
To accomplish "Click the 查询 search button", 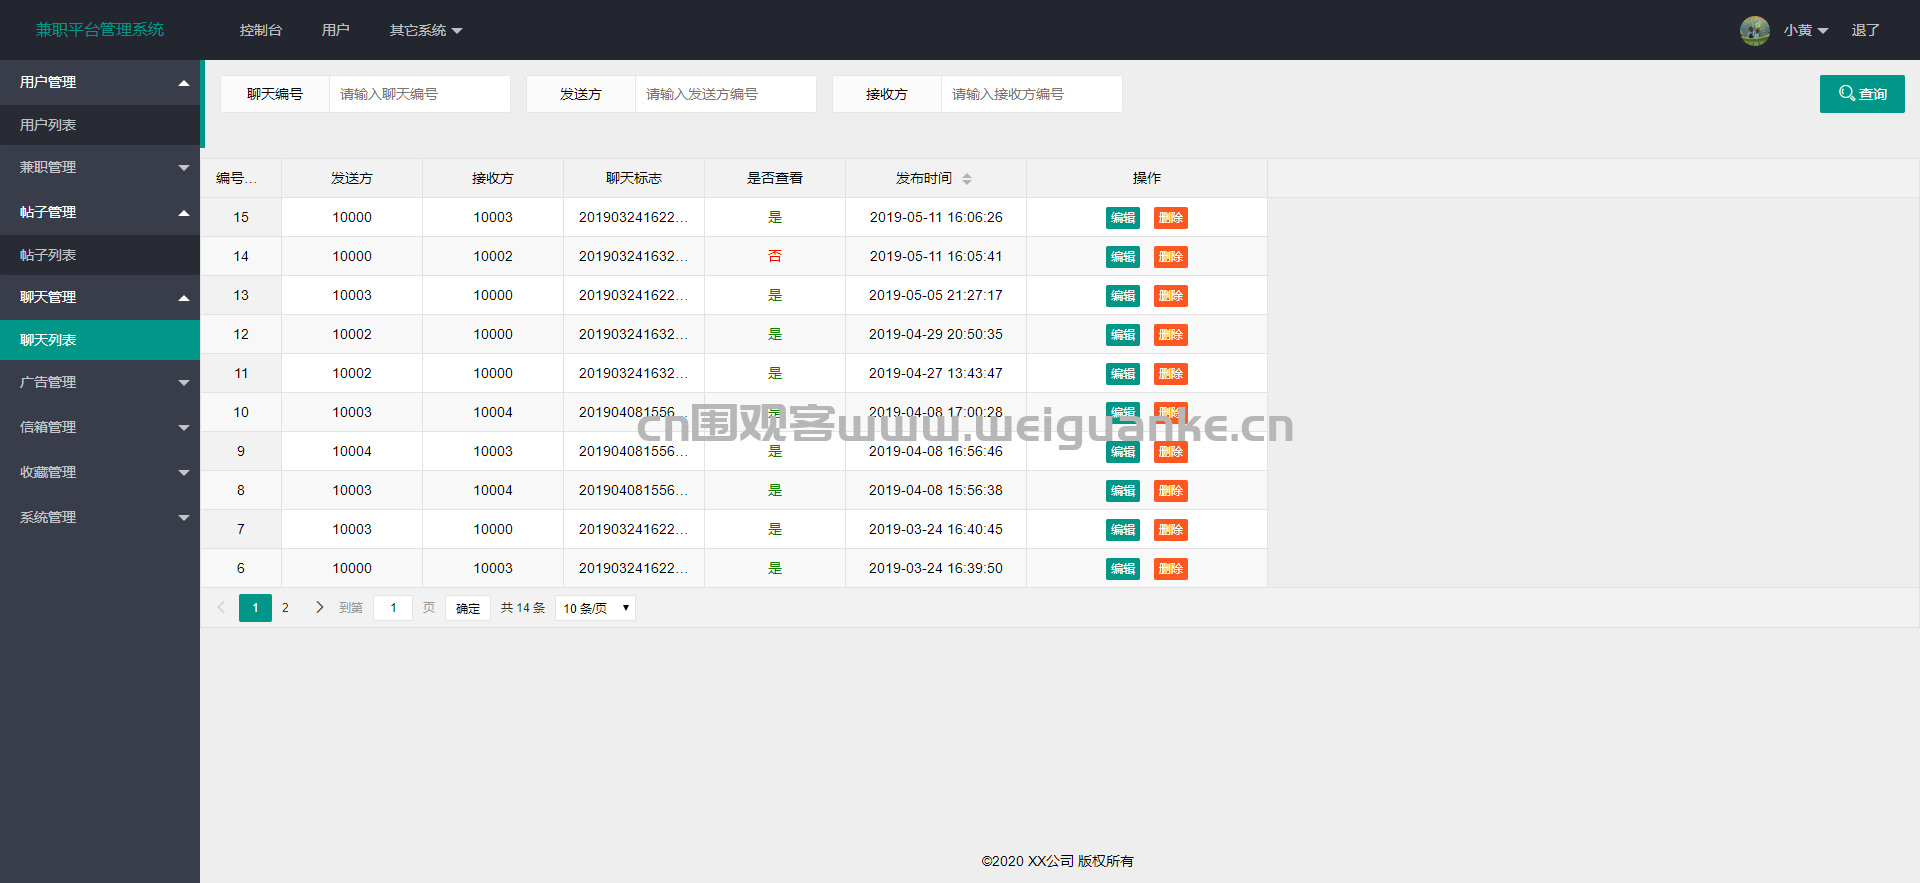I will (x=1862, y=94).
